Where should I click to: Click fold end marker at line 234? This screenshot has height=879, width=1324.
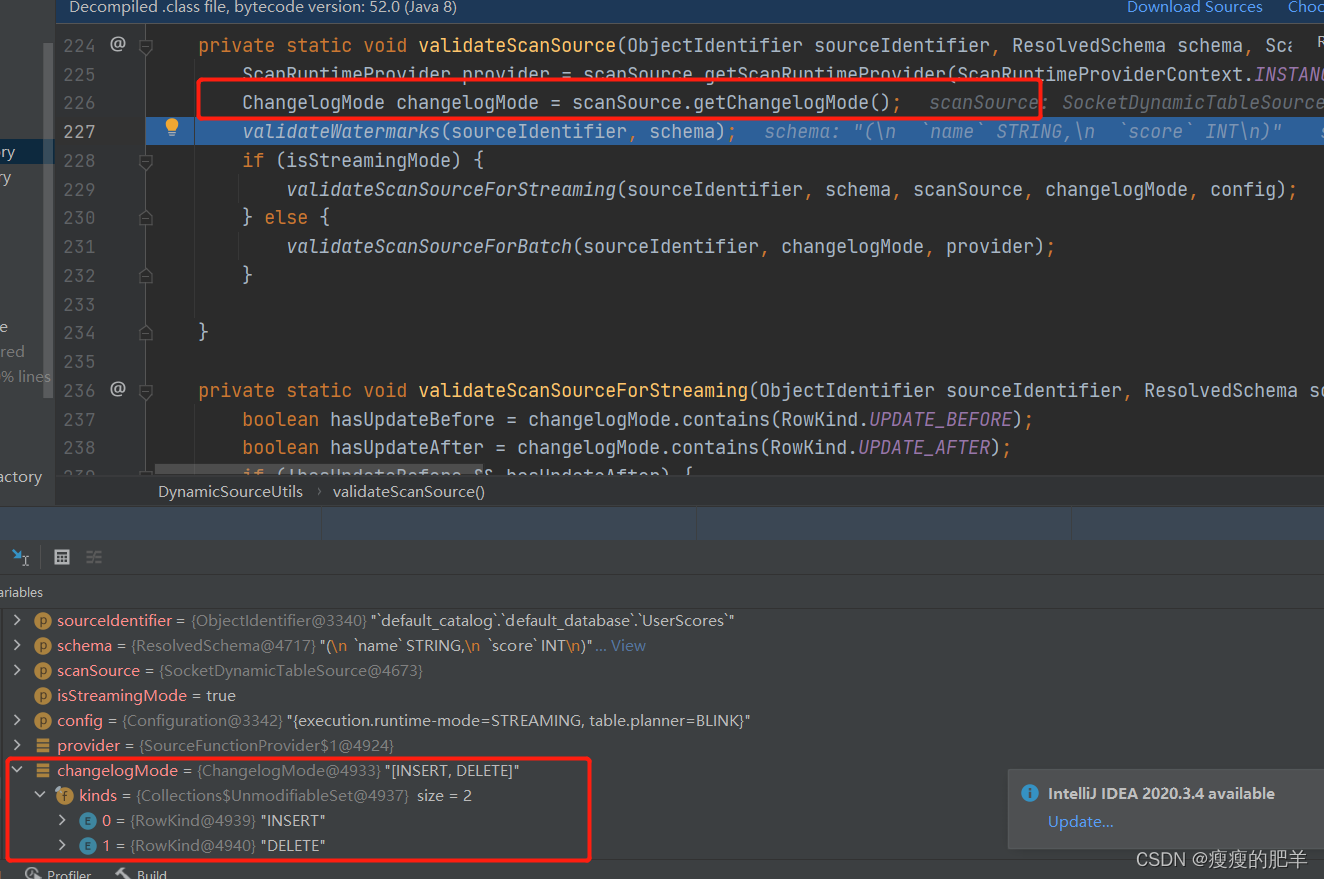click(146, 332)
